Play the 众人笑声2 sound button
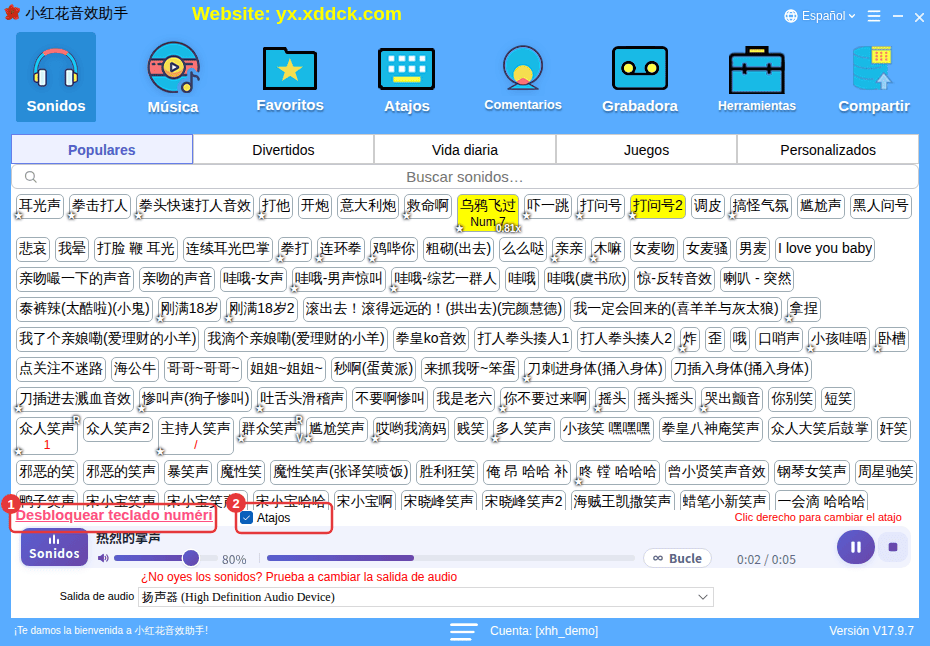The height and width of the screenshot is (646, 930). 118,428
